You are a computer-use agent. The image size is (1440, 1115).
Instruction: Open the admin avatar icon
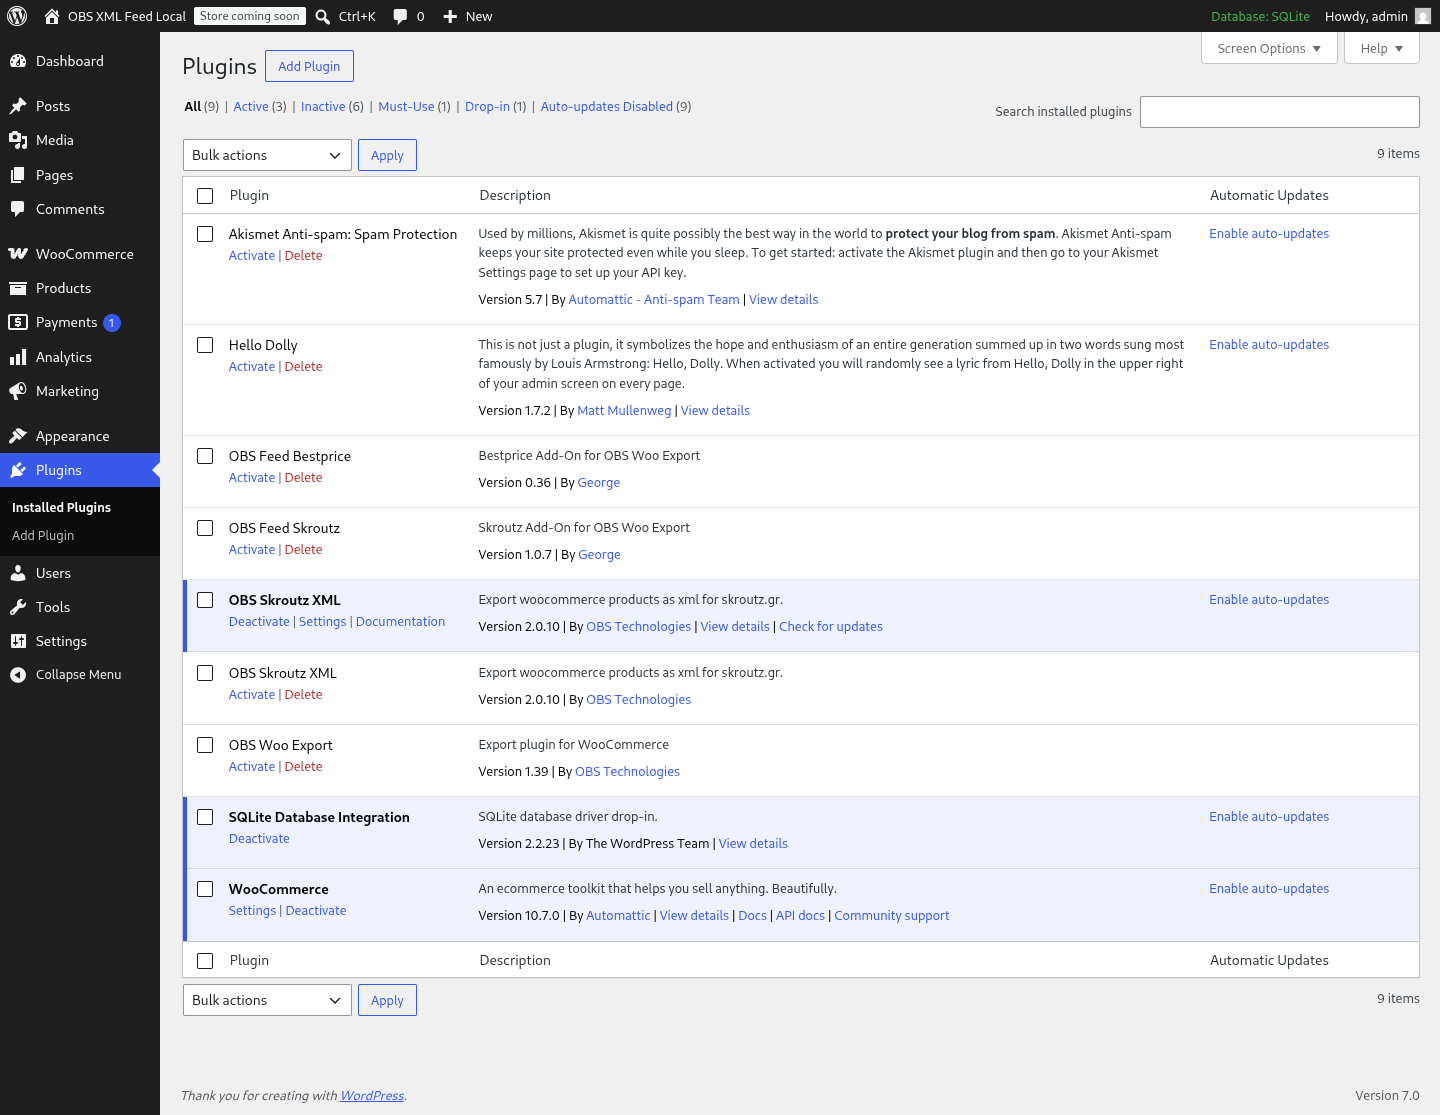coord(1423,16)
